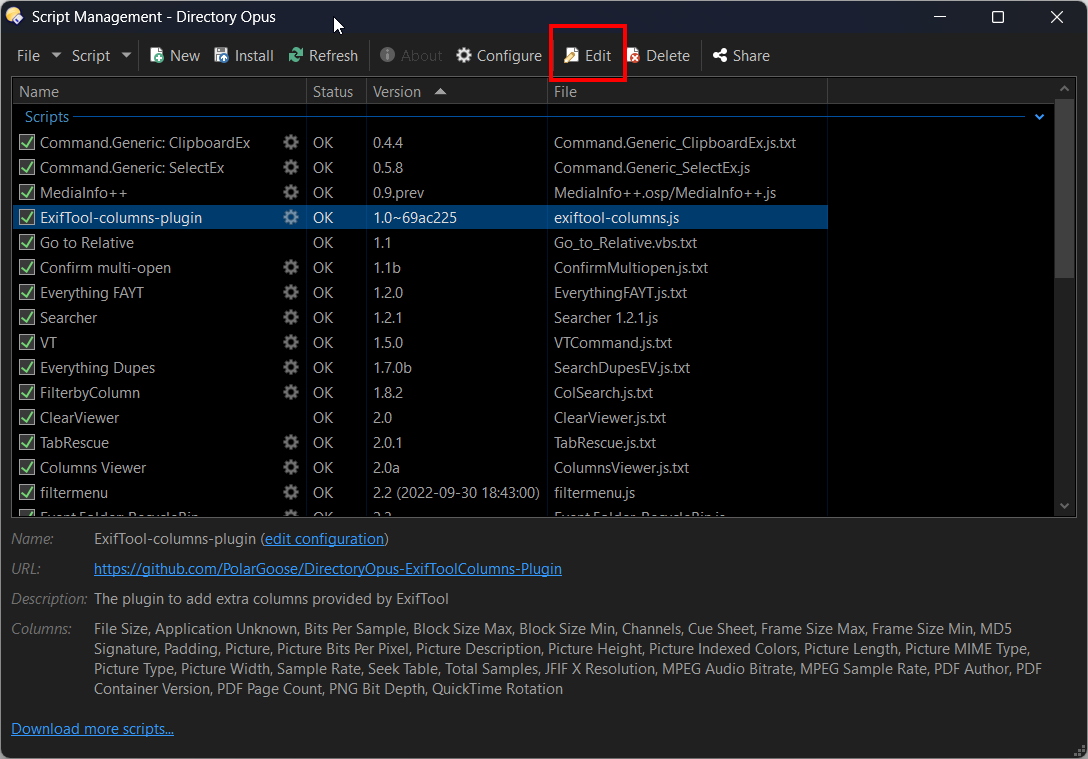Image resolution: width=1088 pixels, height=759 pixels.
Task: Click the gear icon next to Searcher
Action: coord(291,317)
